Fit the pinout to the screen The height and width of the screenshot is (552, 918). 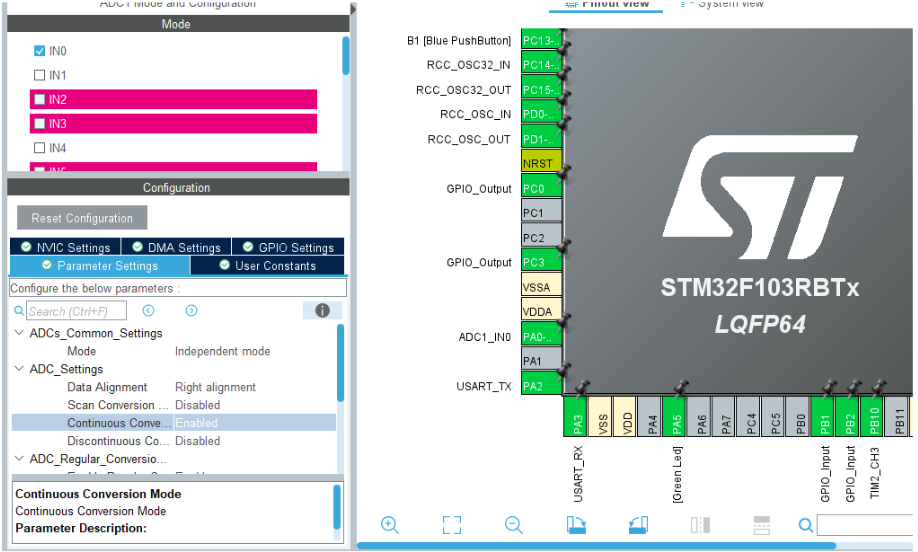(451, 524)
